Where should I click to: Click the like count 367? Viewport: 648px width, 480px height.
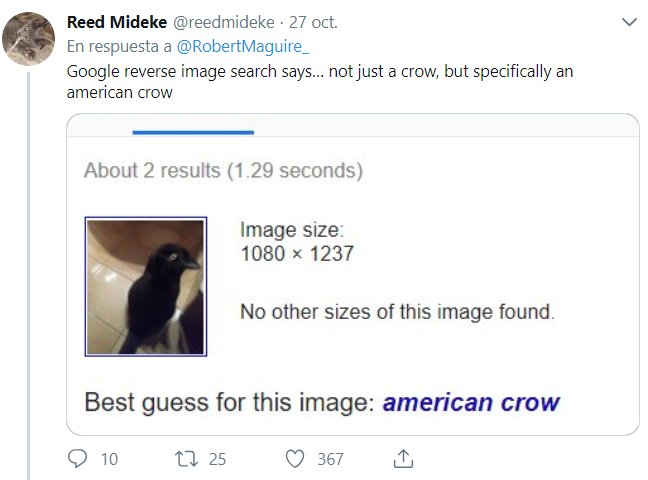[x=330, y=459]
